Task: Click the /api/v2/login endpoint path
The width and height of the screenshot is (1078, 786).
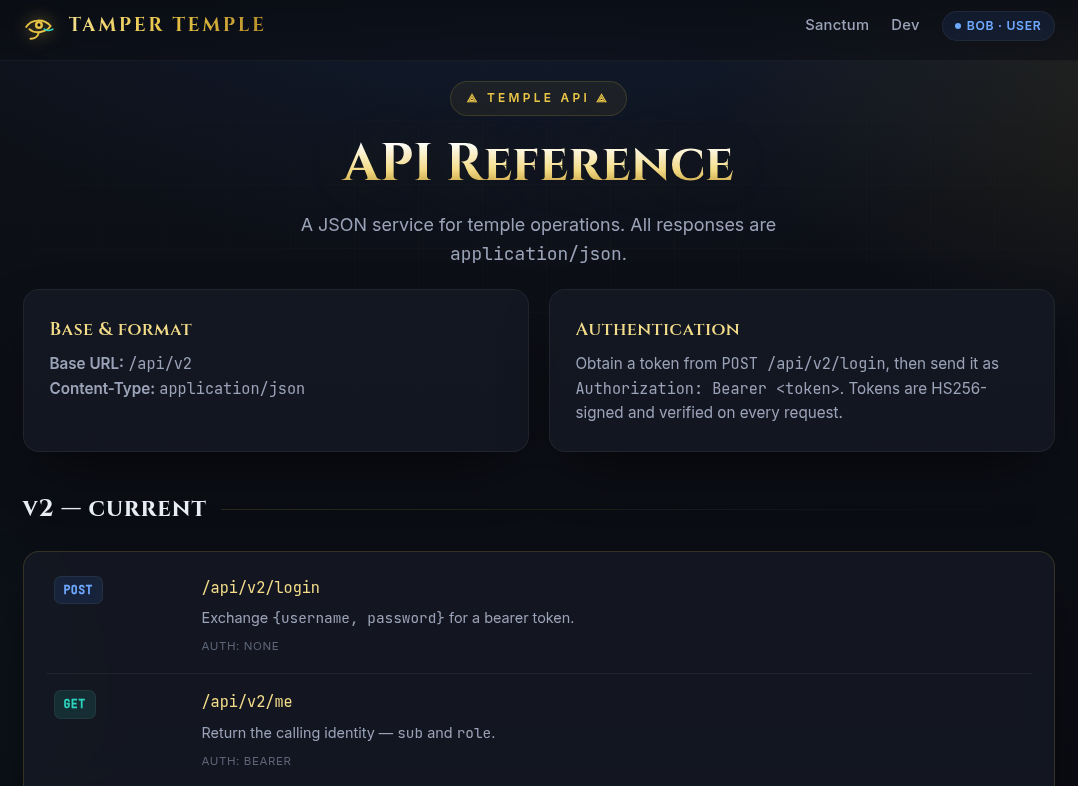Action: tap(261, 587)
